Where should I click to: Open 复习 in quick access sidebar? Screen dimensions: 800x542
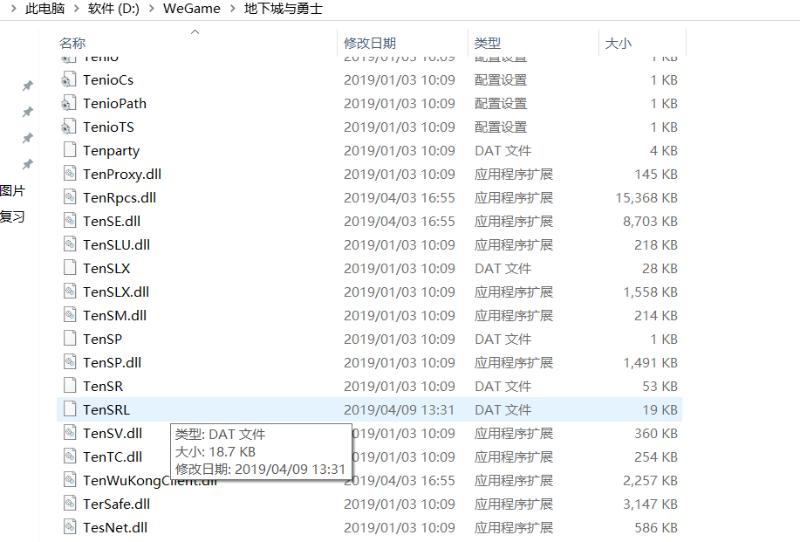pyautogui.click(x=13, y=217)
